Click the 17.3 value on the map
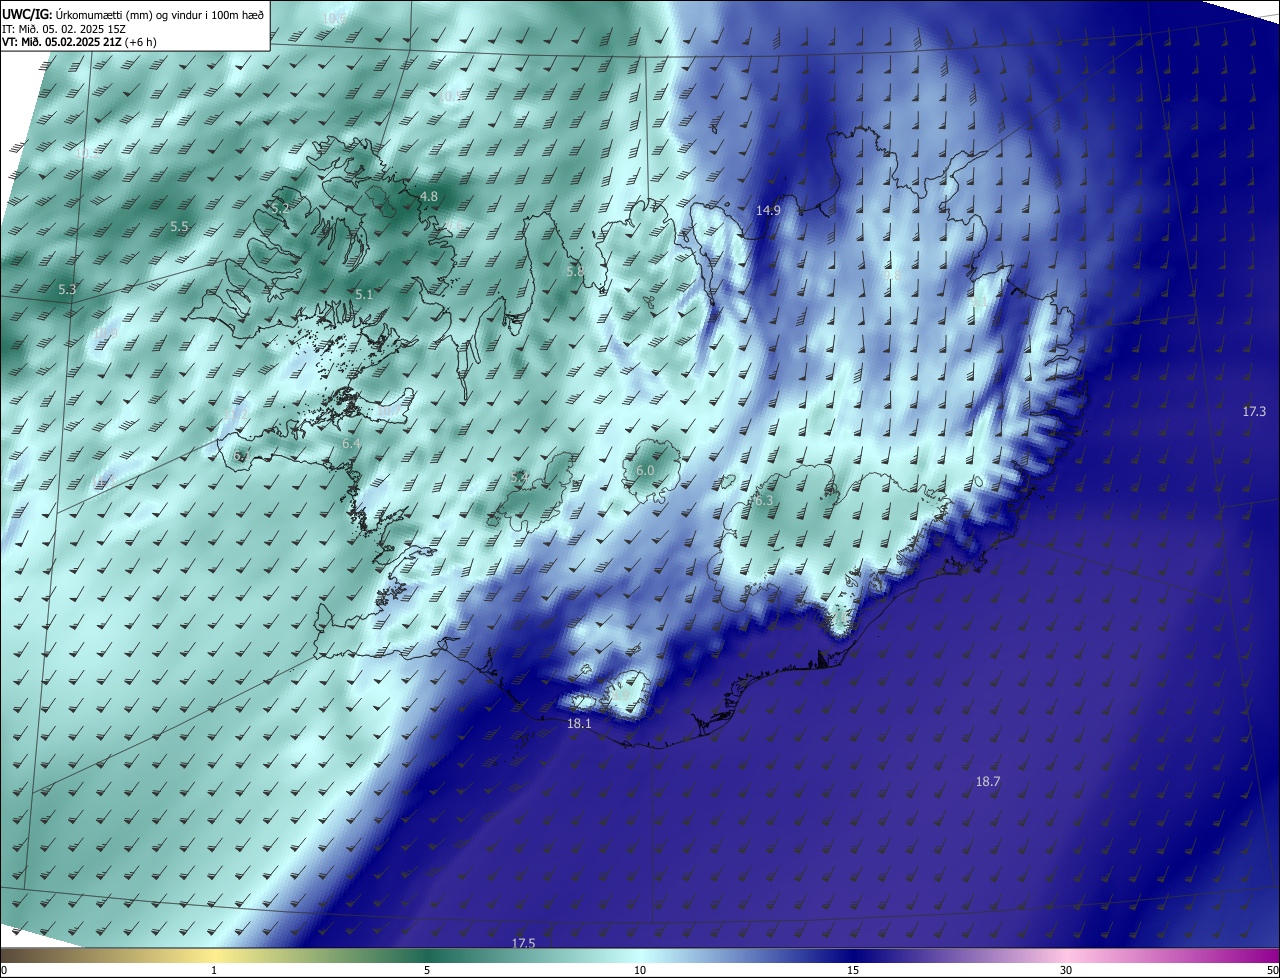The height and width of the screenshot is (978, 1280). click(1254, 411)
